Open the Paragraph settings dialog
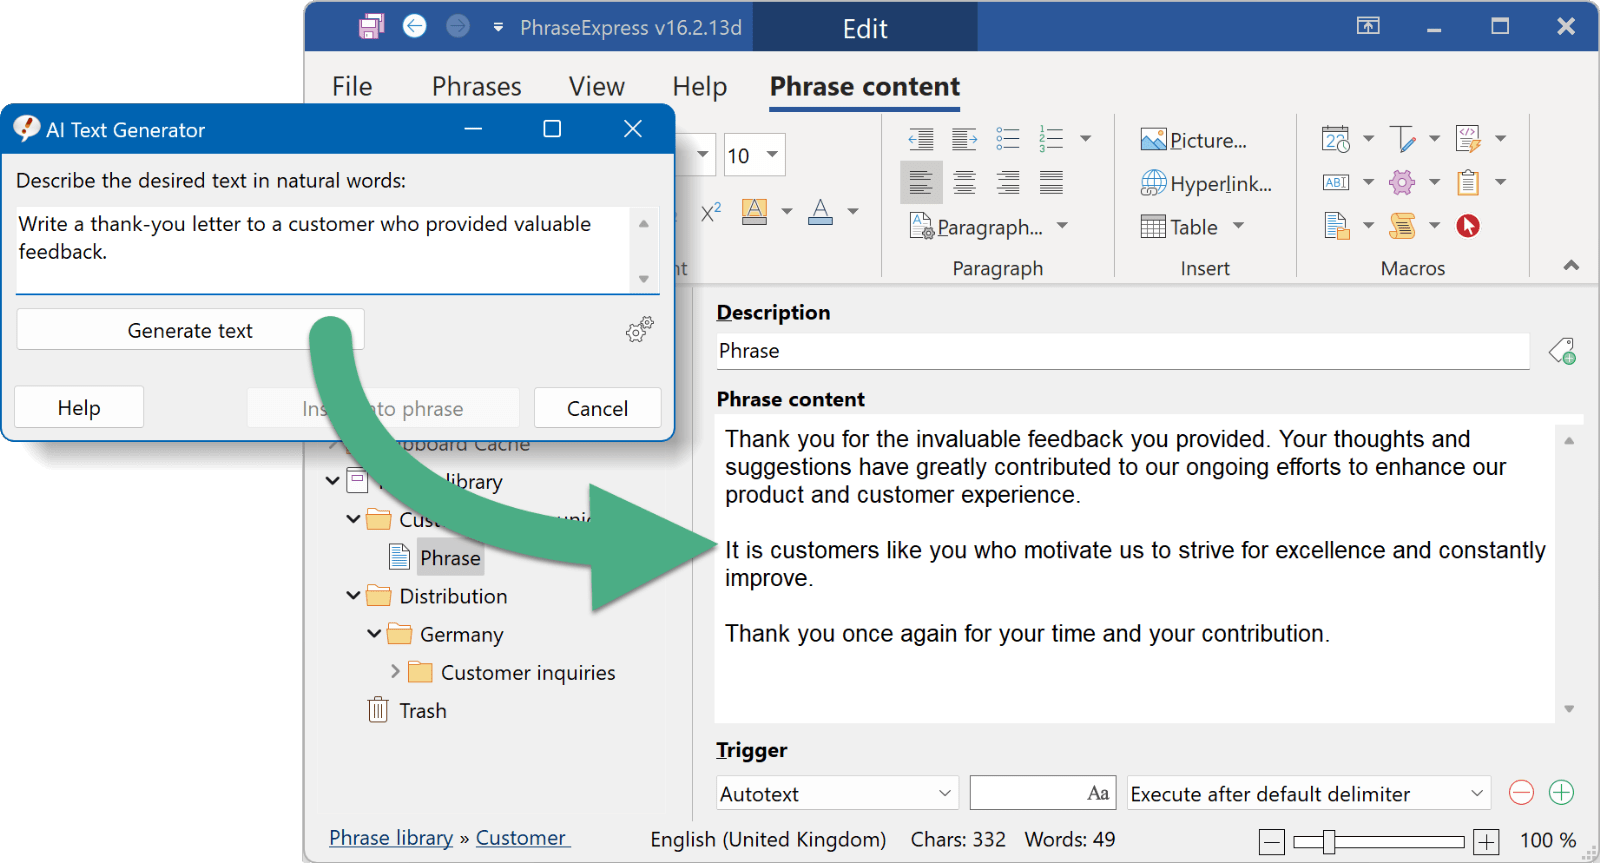This screenshot has height=863, width=1600. click(977, 227)
